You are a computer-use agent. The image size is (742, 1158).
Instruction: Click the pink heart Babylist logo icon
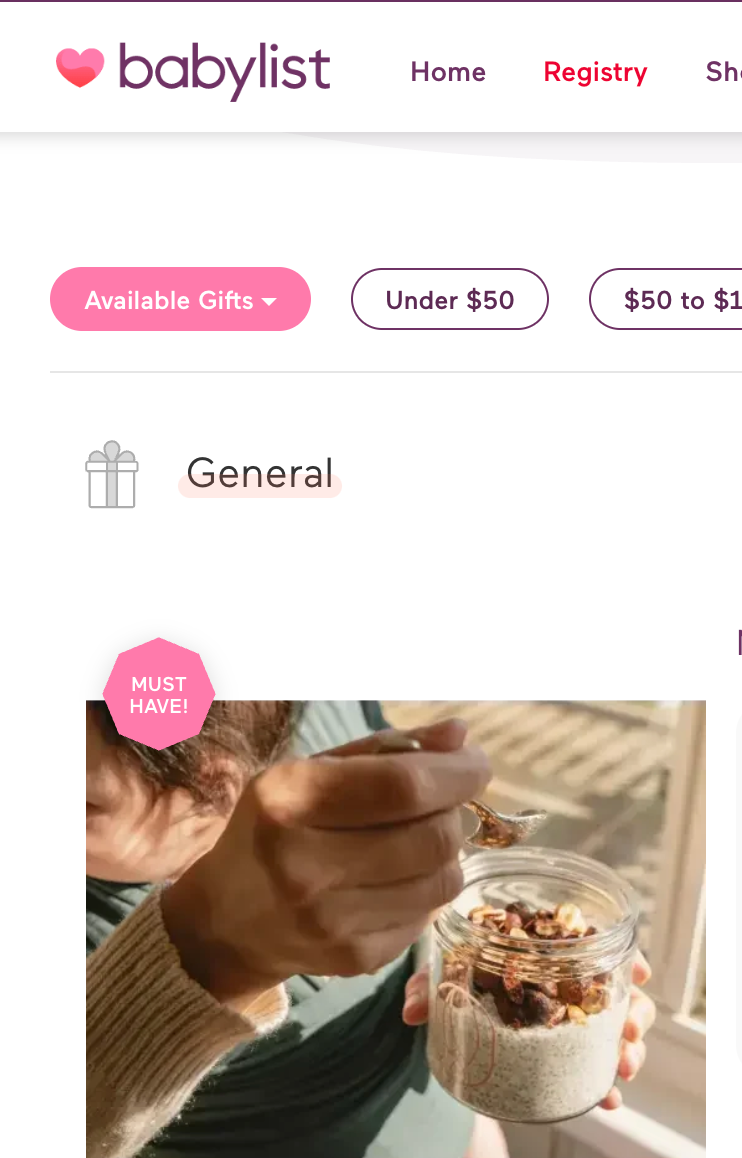tap(80, 68)
